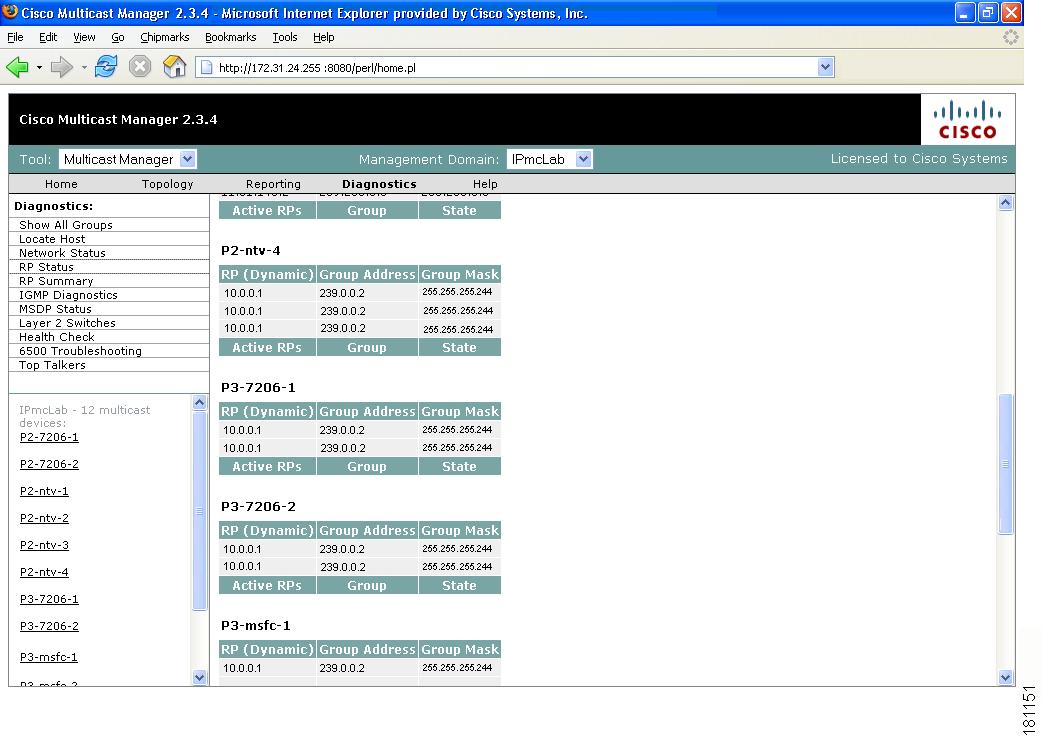
Task: Open the Chipmarks menu
Action: [165, 37]
